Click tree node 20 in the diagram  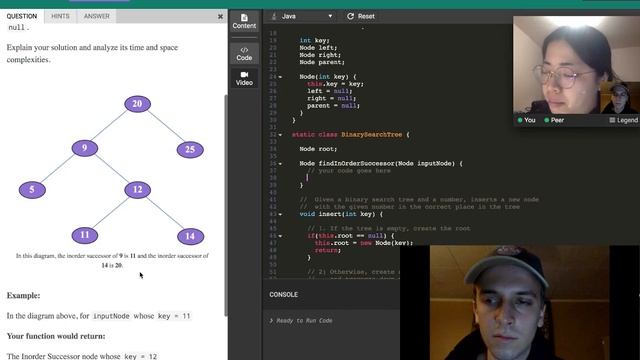pyautogui.click(x=138, y=104)
